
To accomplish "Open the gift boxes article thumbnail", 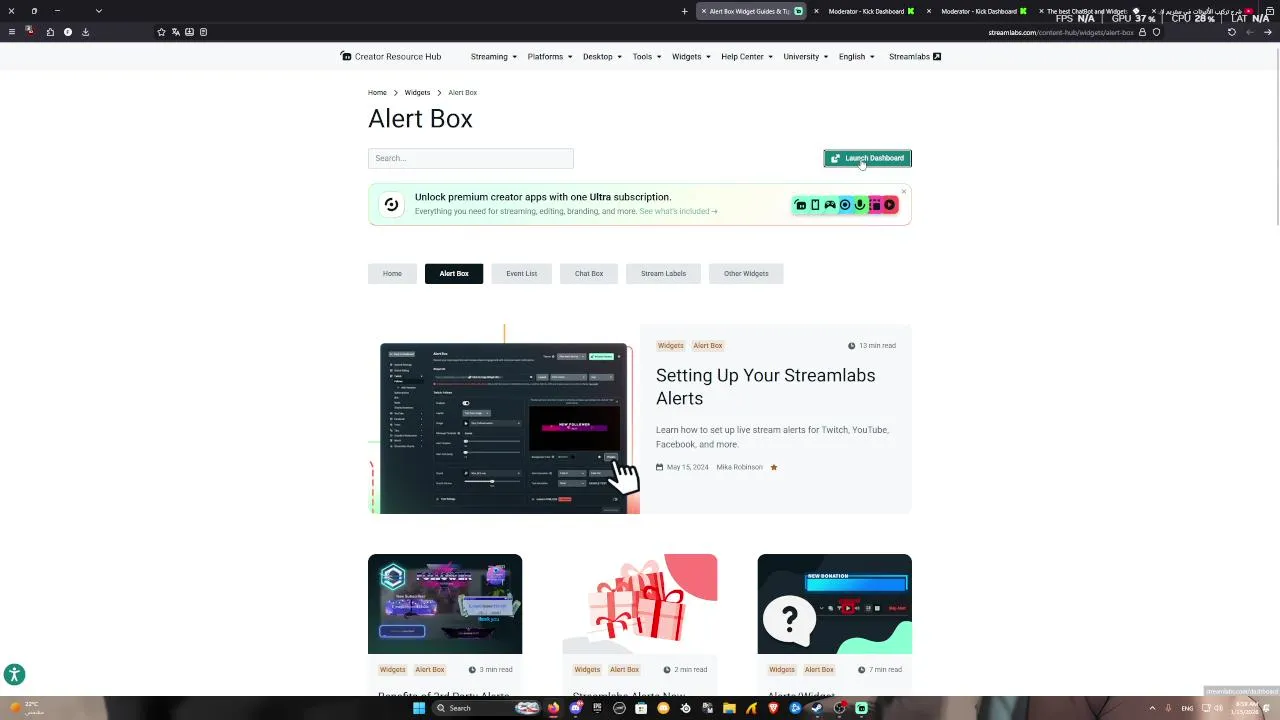I will click(x=640, y=604).
